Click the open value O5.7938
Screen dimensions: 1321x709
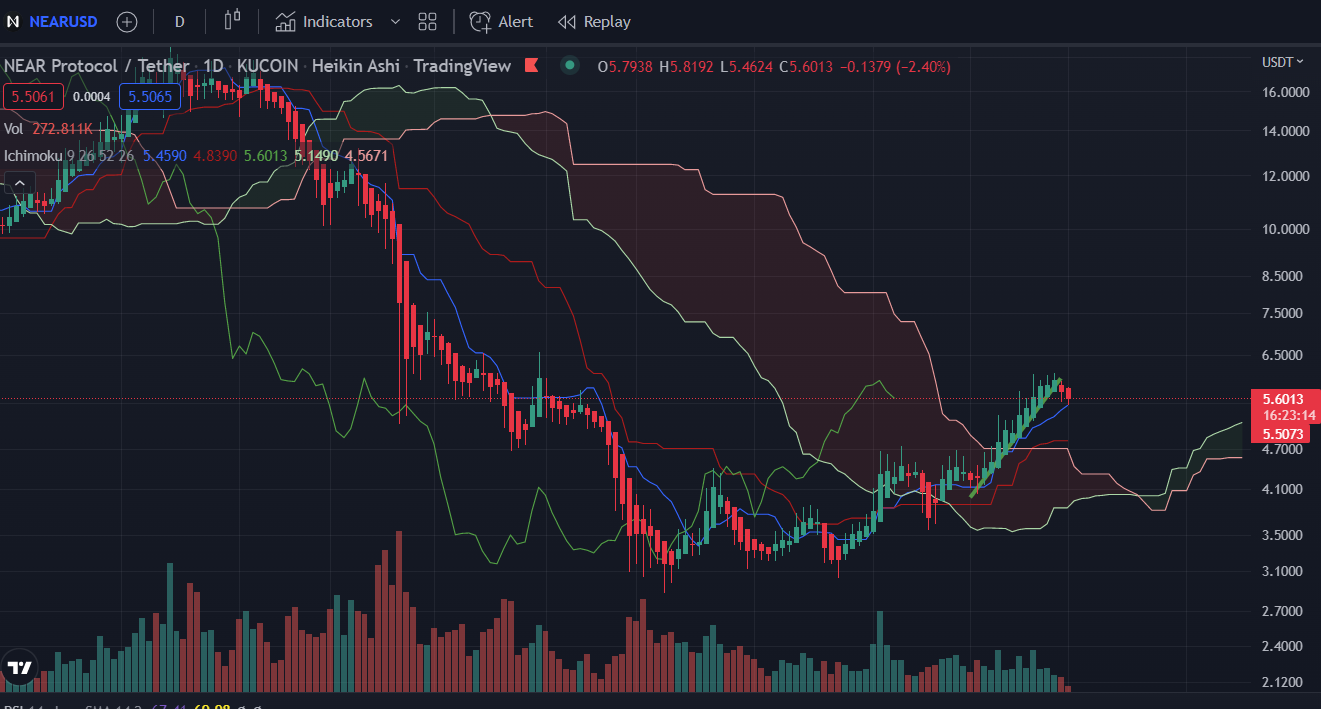point(625,66)
